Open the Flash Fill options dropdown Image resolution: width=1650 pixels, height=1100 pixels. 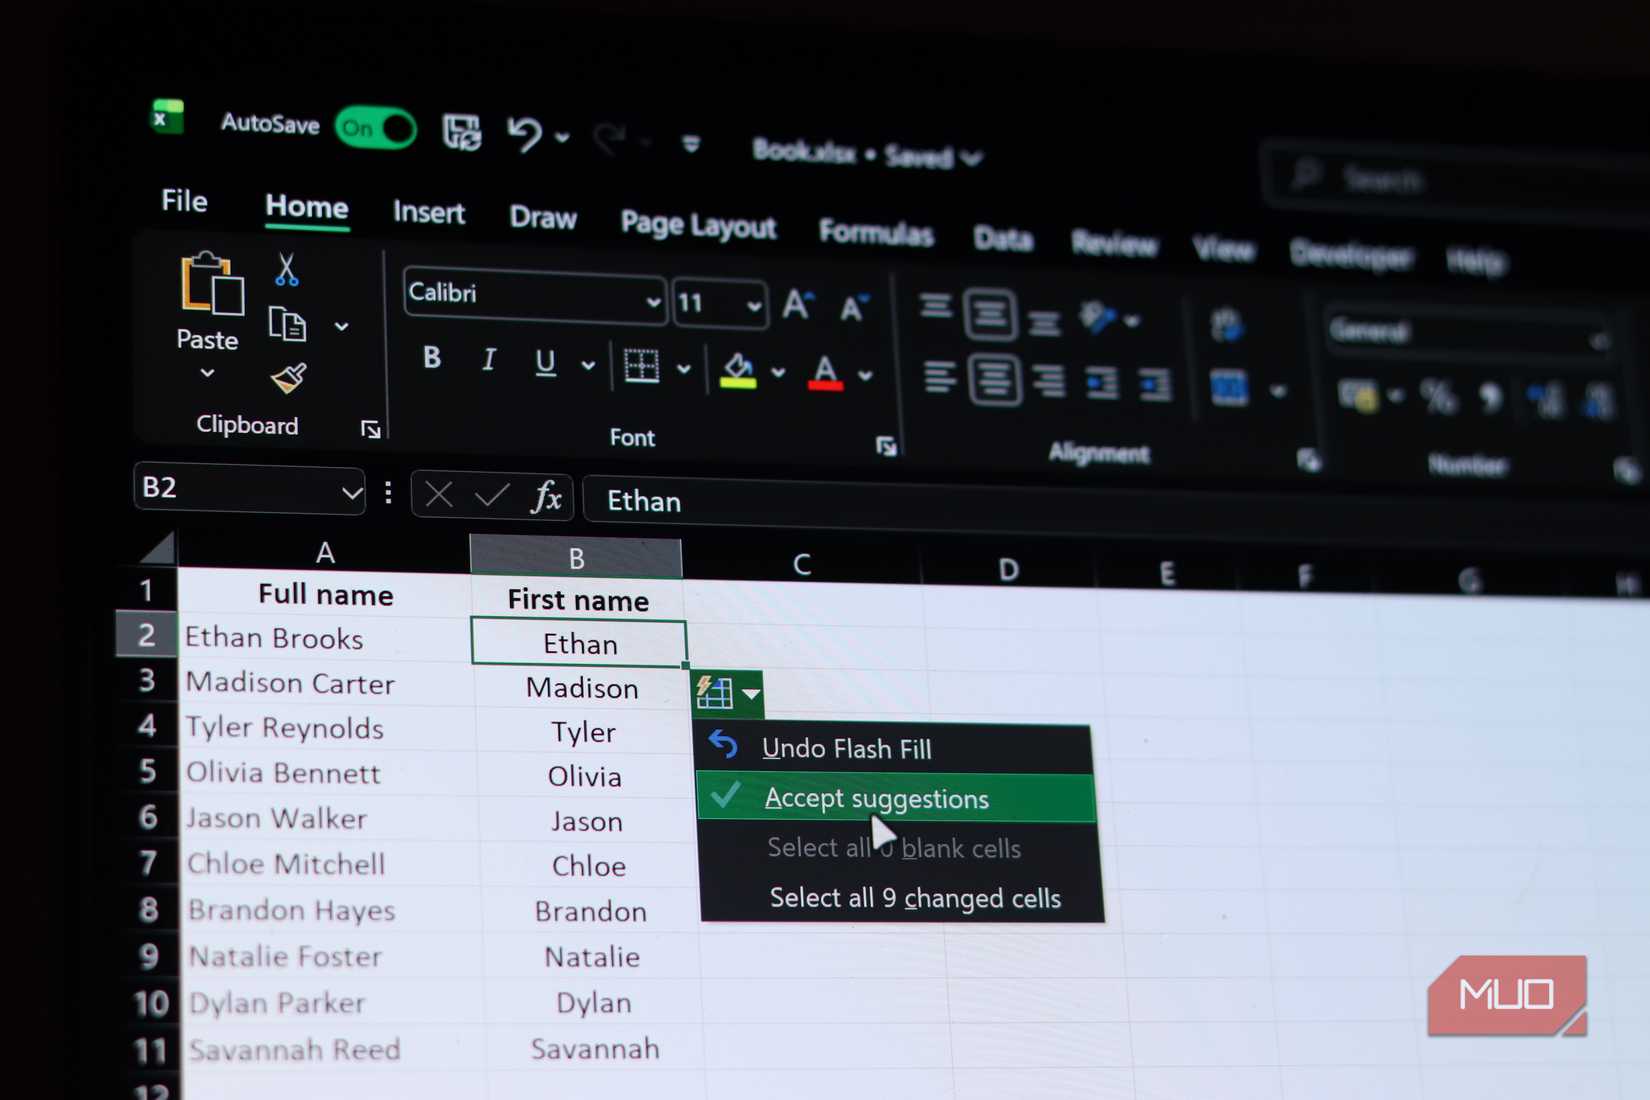click(x=752, y=692)
